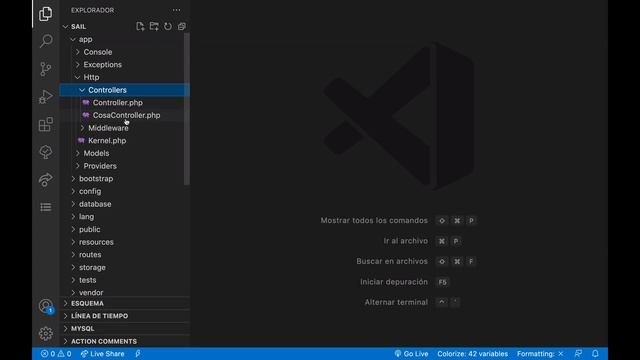Click 'Ir al archivo' hint text
The height and width of the screenshot is (360, 640).
click(406, 241)
